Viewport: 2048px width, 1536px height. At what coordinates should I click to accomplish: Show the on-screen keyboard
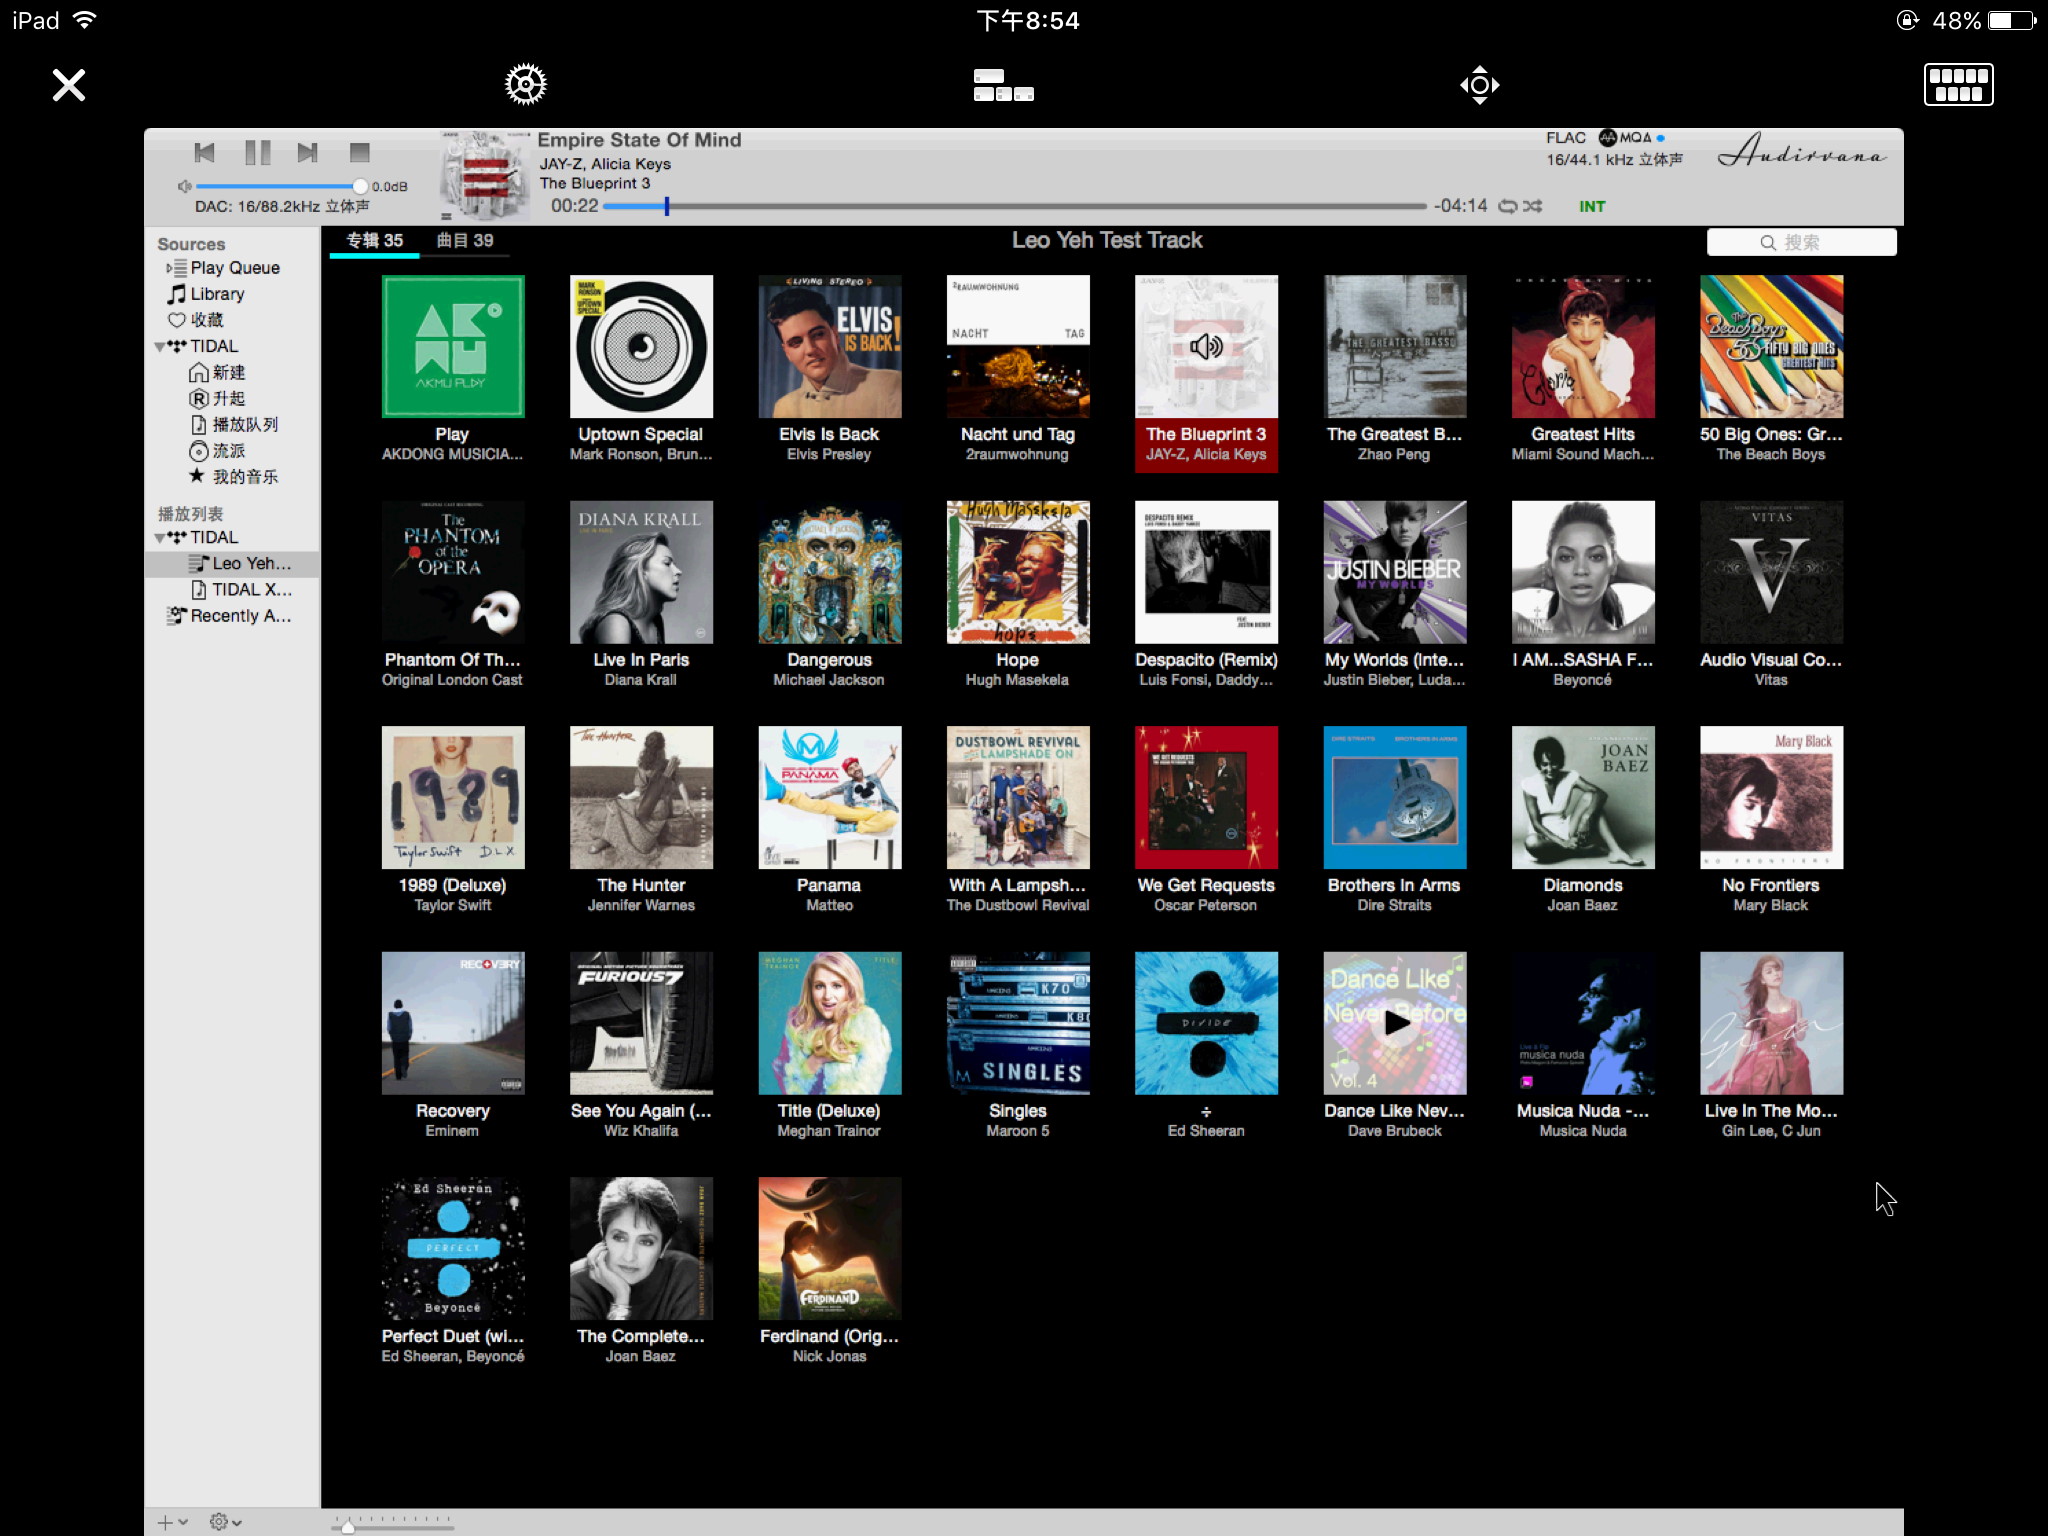click(x=1958, y=85)
